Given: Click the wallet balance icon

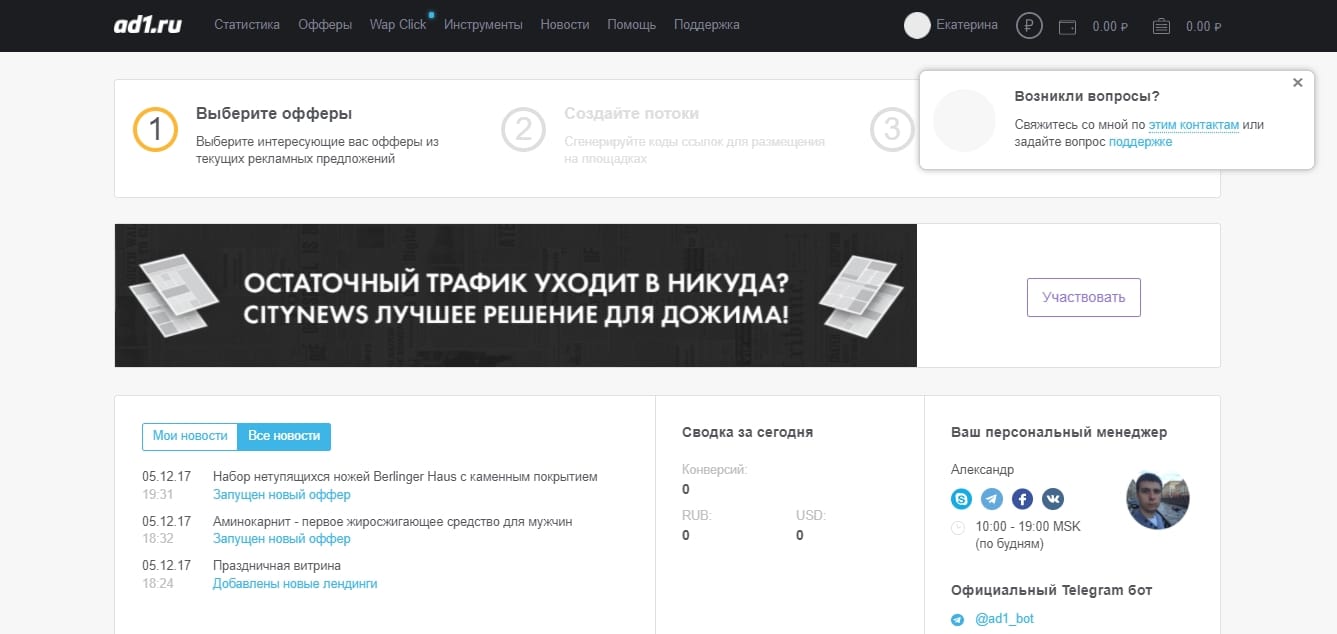Looking at the screenshot, I should [x=1067, y=27].
